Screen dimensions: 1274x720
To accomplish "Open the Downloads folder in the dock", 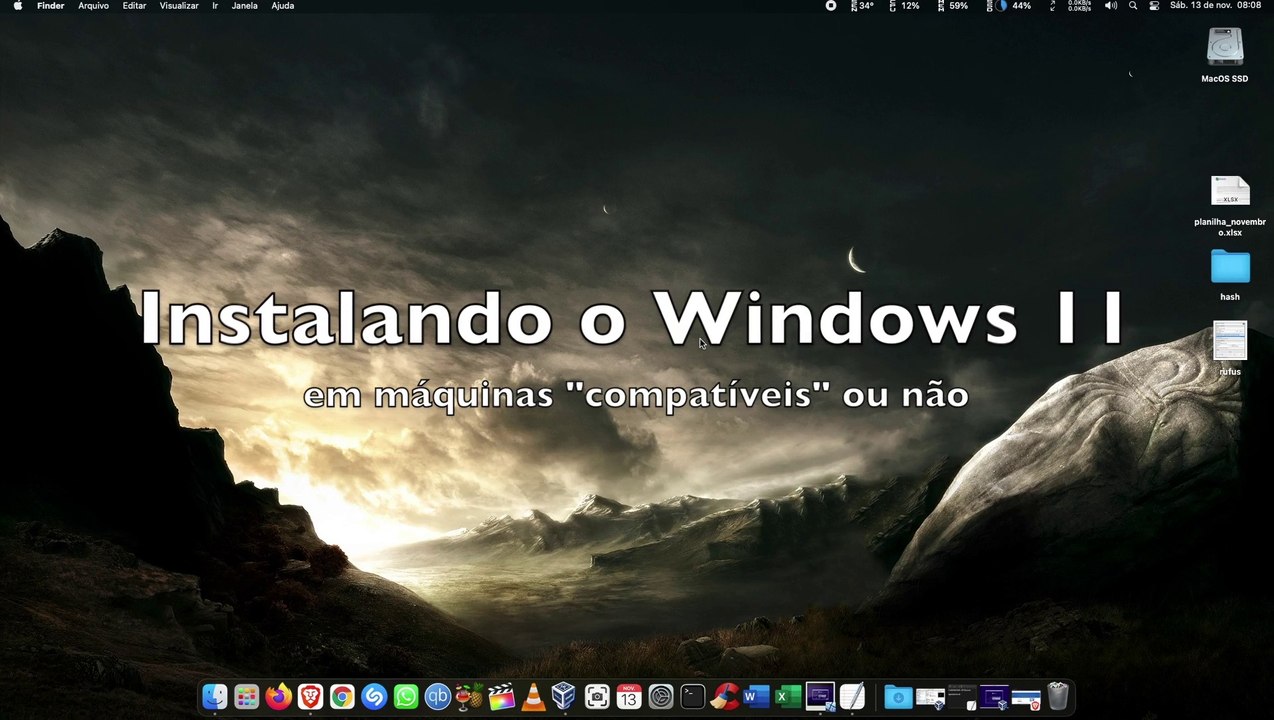I will (898, 696).
